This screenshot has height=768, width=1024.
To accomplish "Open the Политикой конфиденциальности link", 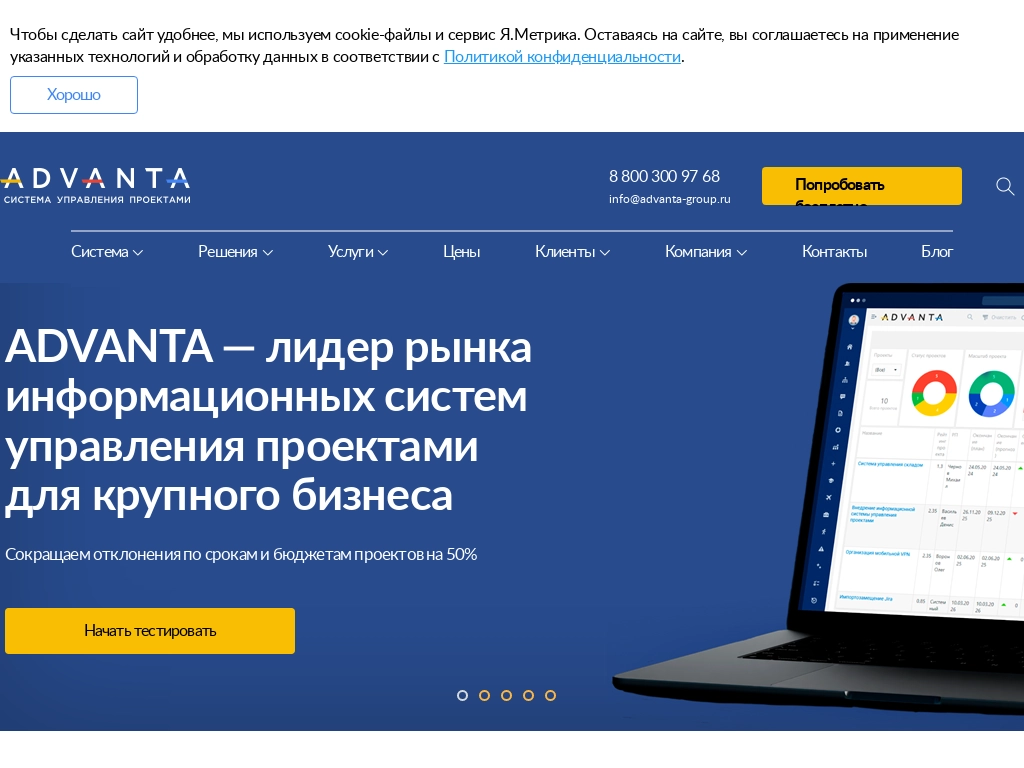I will [x=562, y=56].
